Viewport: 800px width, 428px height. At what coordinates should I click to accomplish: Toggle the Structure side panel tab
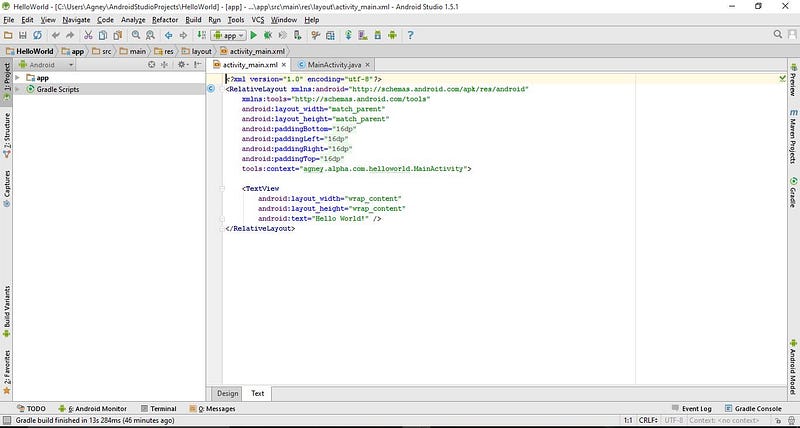pyautogui.click(x=7, y=134)
